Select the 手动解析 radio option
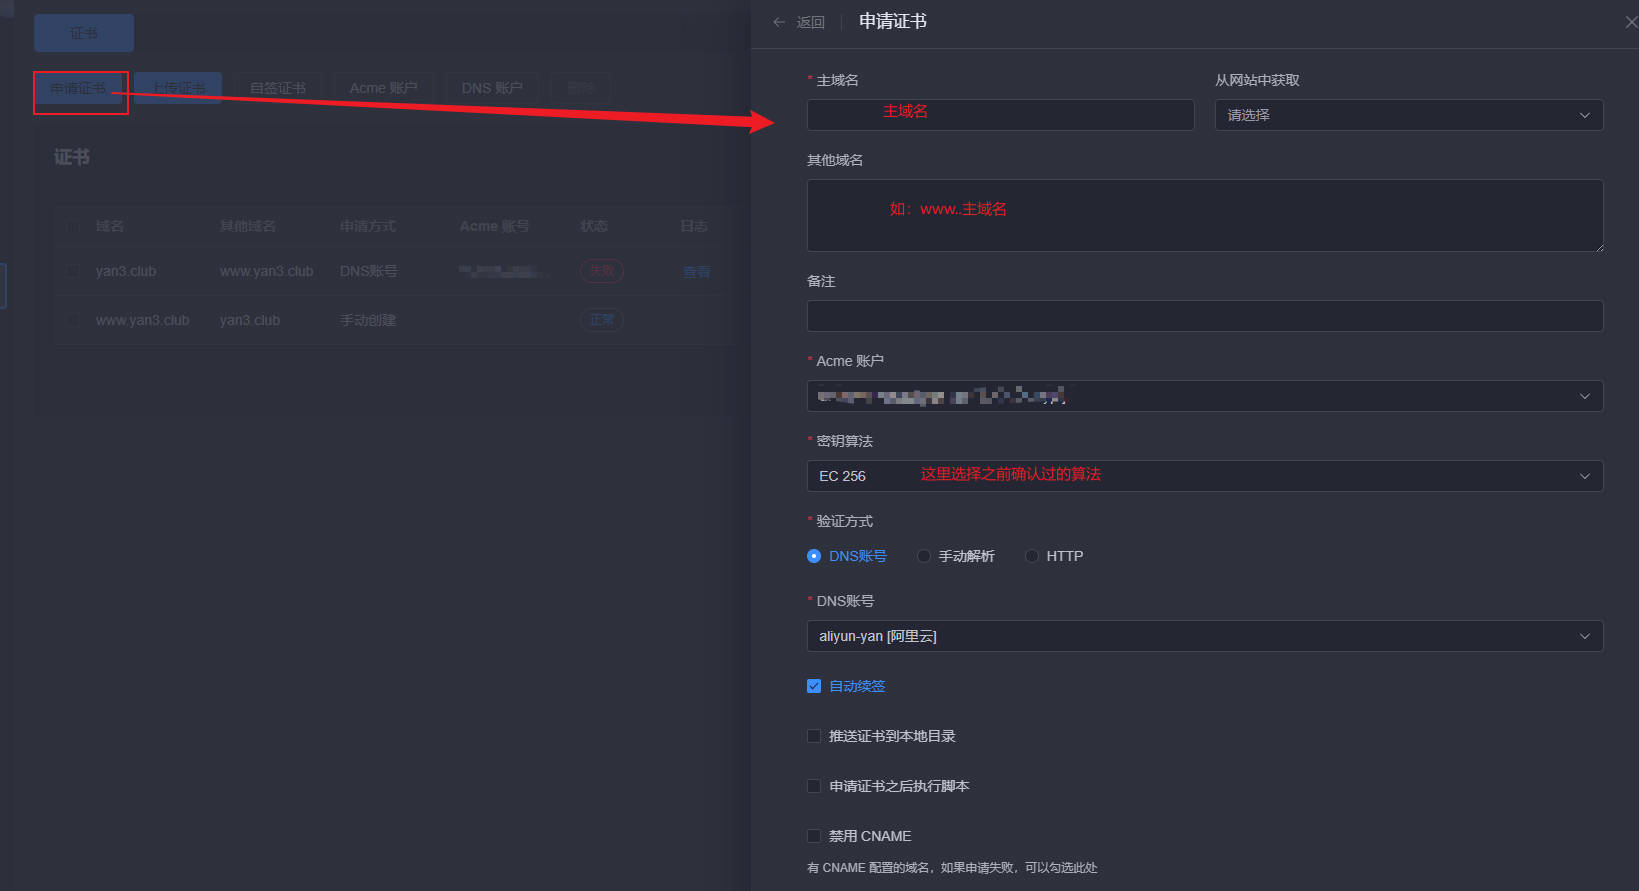 tap(924, 556)
